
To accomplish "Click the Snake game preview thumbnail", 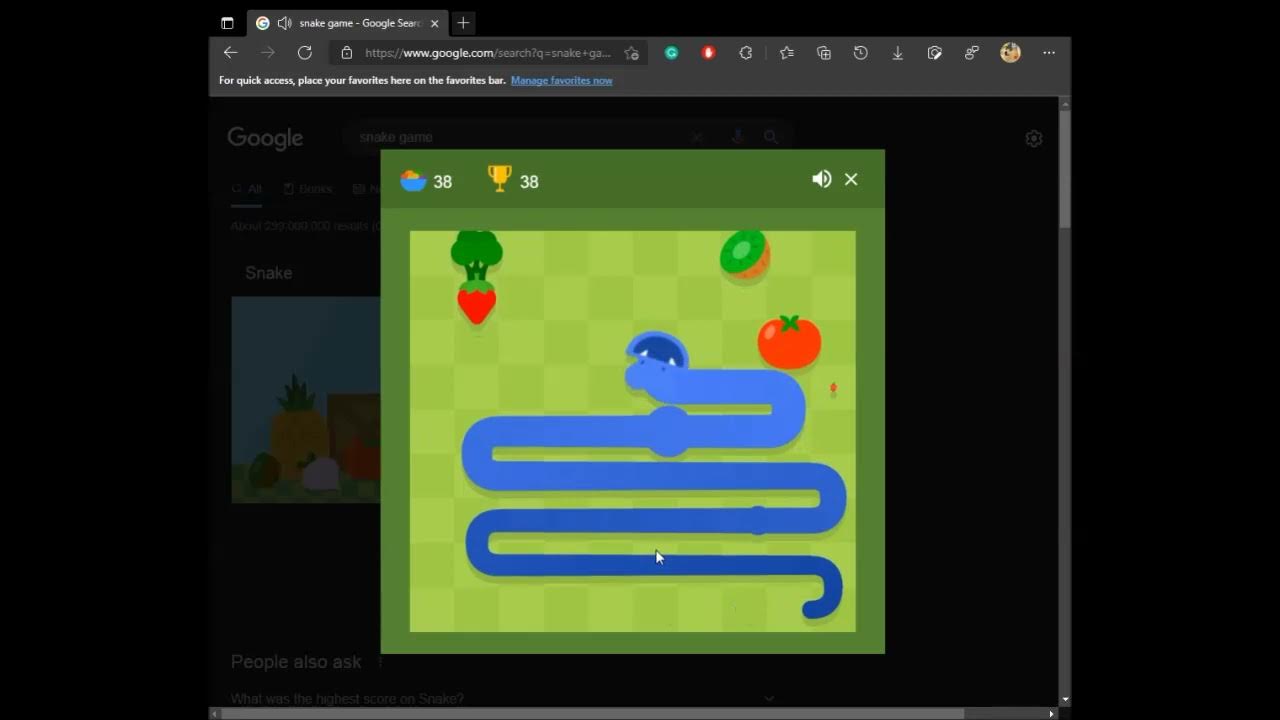I will coord(306,399).
